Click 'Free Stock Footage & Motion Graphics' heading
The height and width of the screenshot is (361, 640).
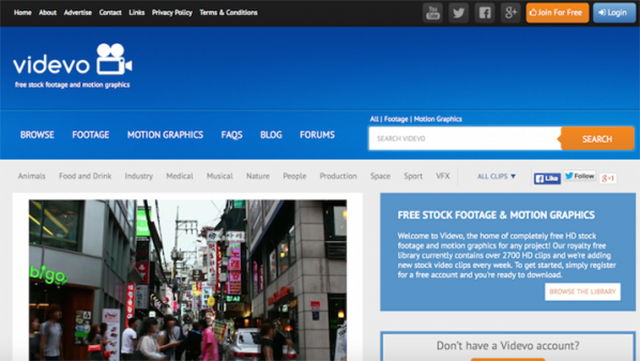click(496, 215)
